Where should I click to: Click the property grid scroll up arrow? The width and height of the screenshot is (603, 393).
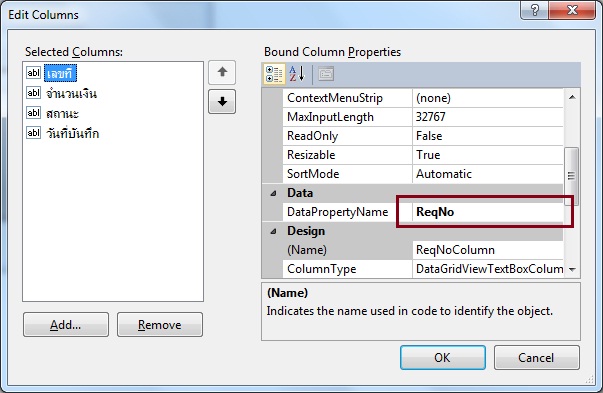point(572,97)
